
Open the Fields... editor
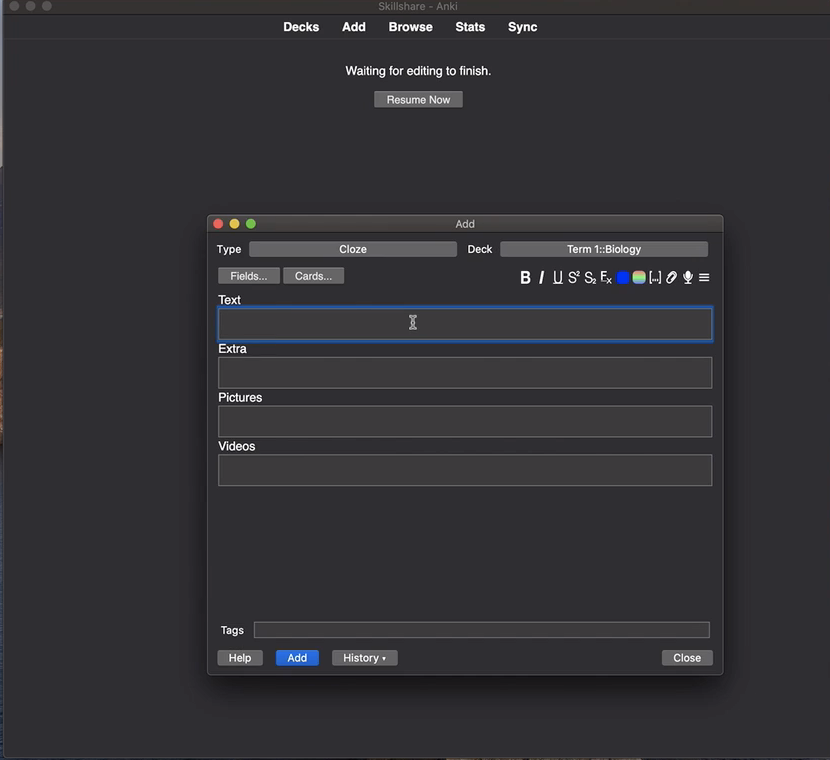pyautogui.click(x=249, y=276)
